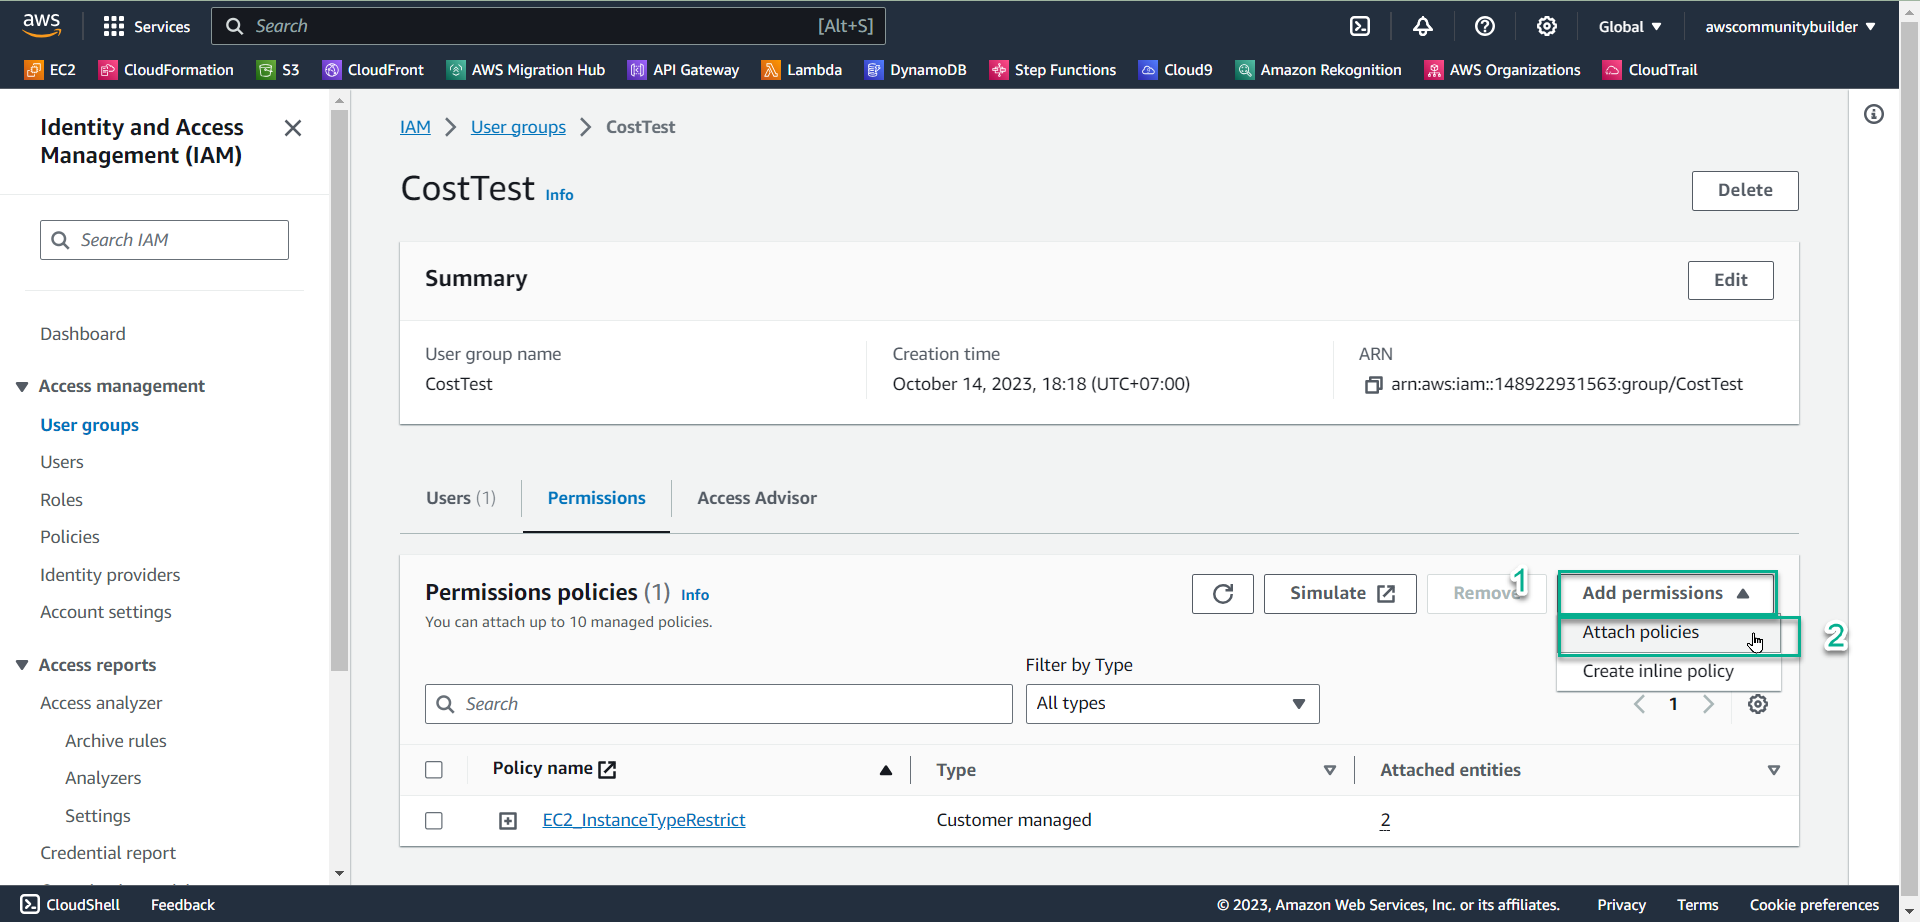Select the Permissions tab
The image size is (1920, 922).
[597, 498]
